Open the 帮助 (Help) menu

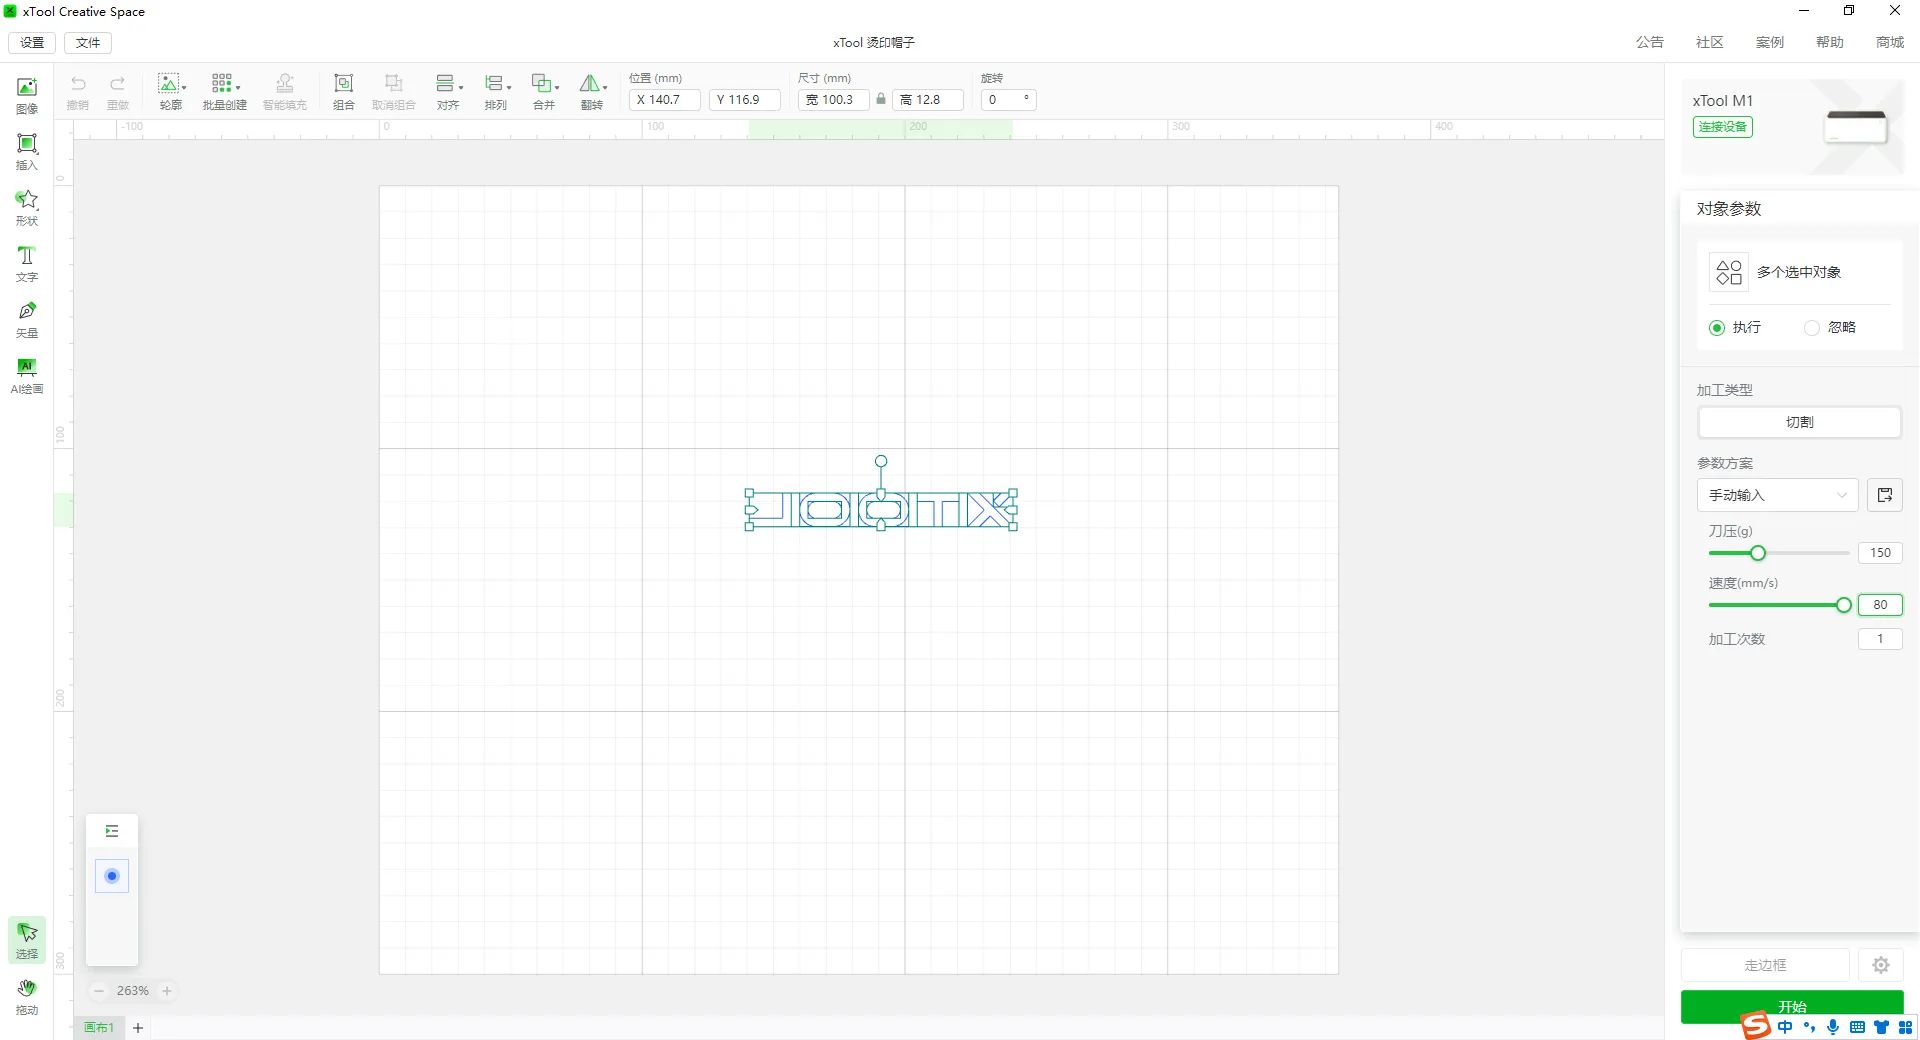pyautogui.click(x=1830, y=42)
